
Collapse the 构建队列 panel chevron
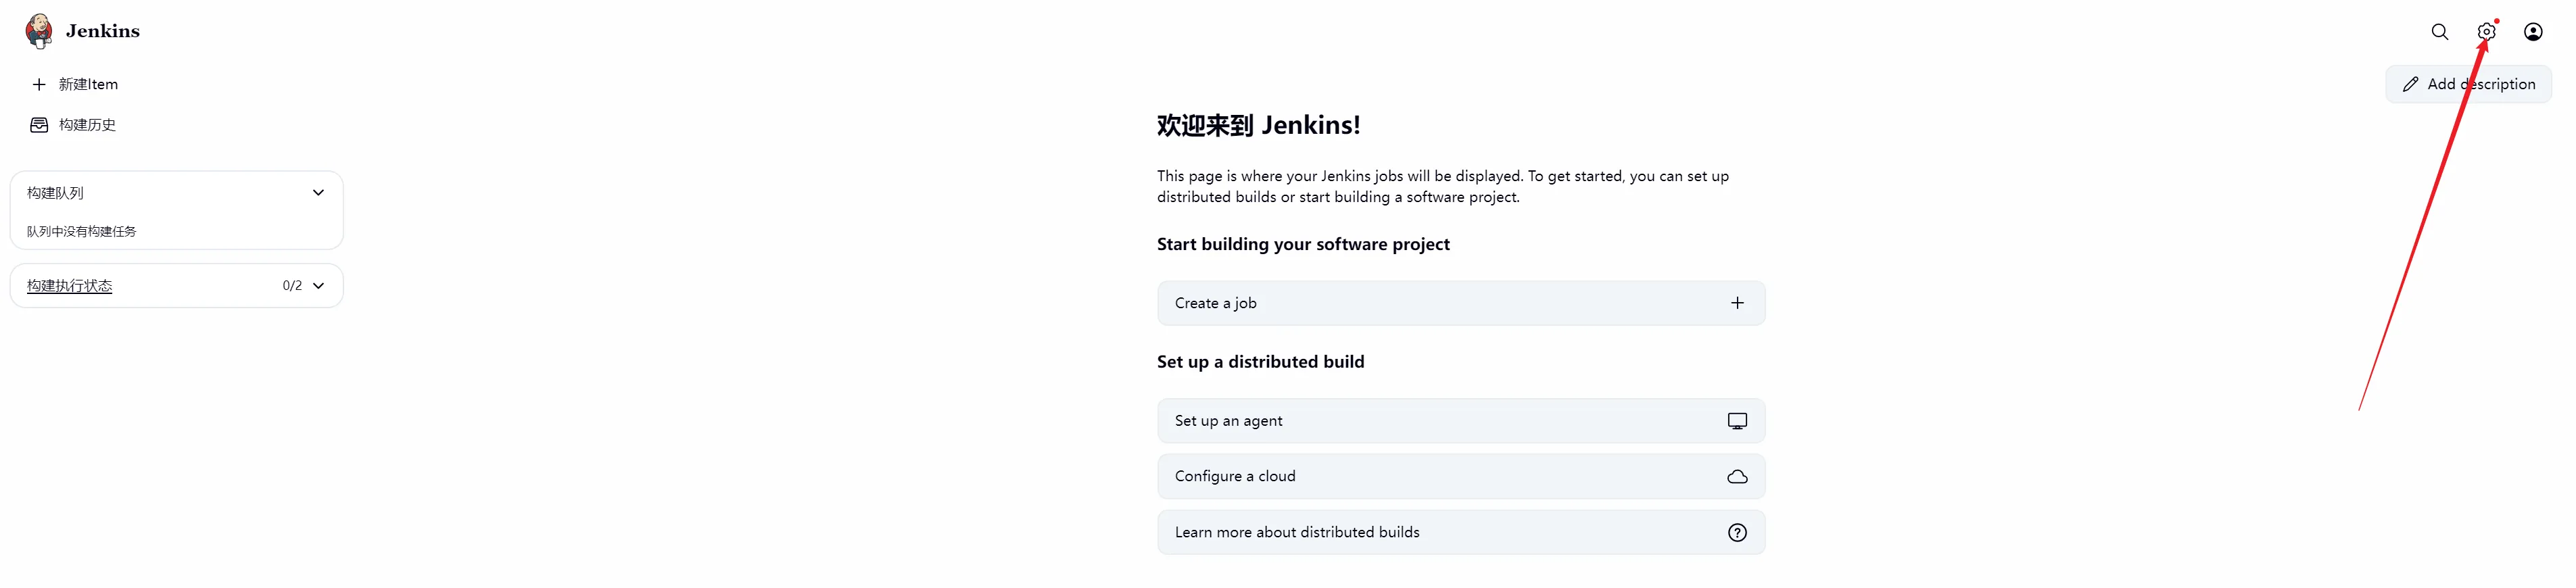click(318, 192)
